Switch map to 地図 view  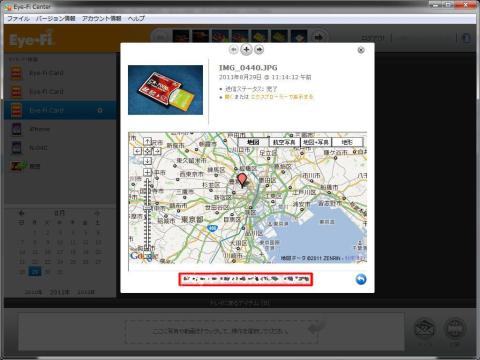[x=253, y=142]
